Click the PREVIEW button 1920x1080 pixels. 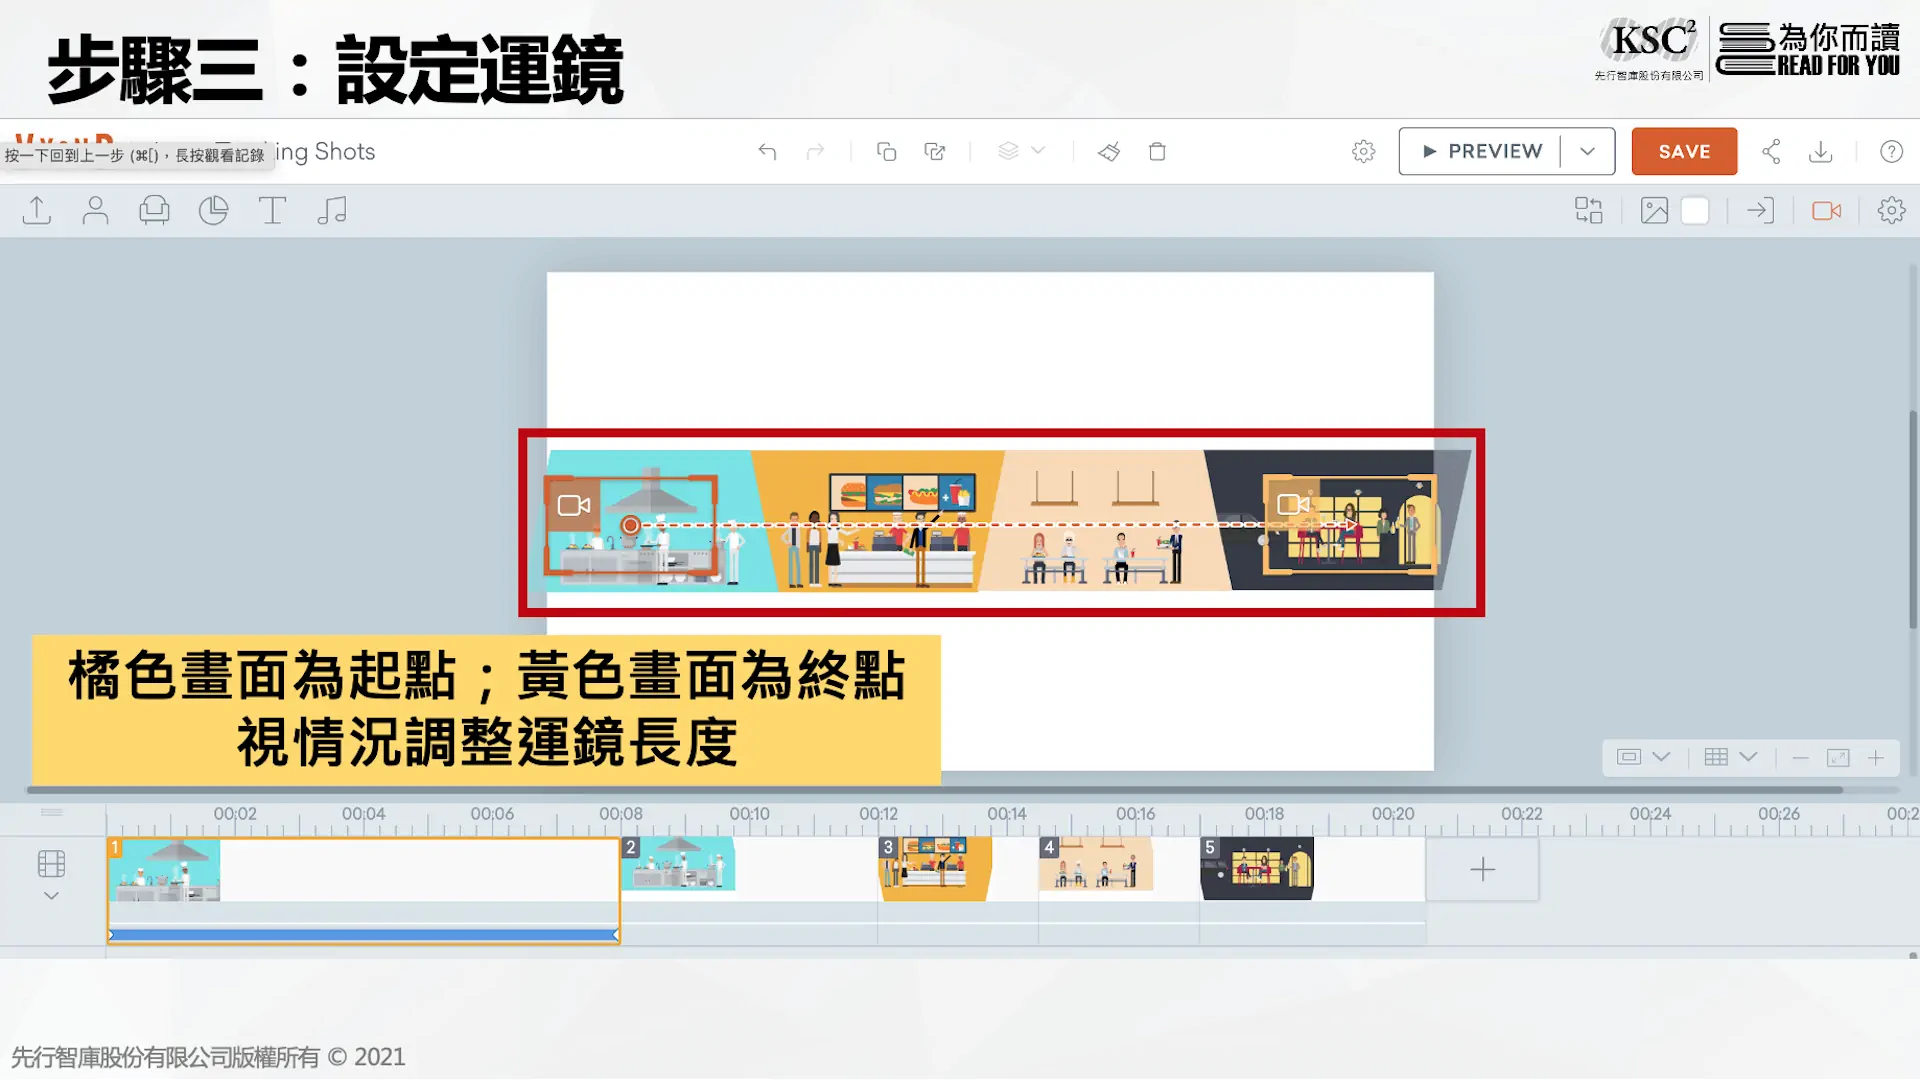click(x=1480, y=151)
